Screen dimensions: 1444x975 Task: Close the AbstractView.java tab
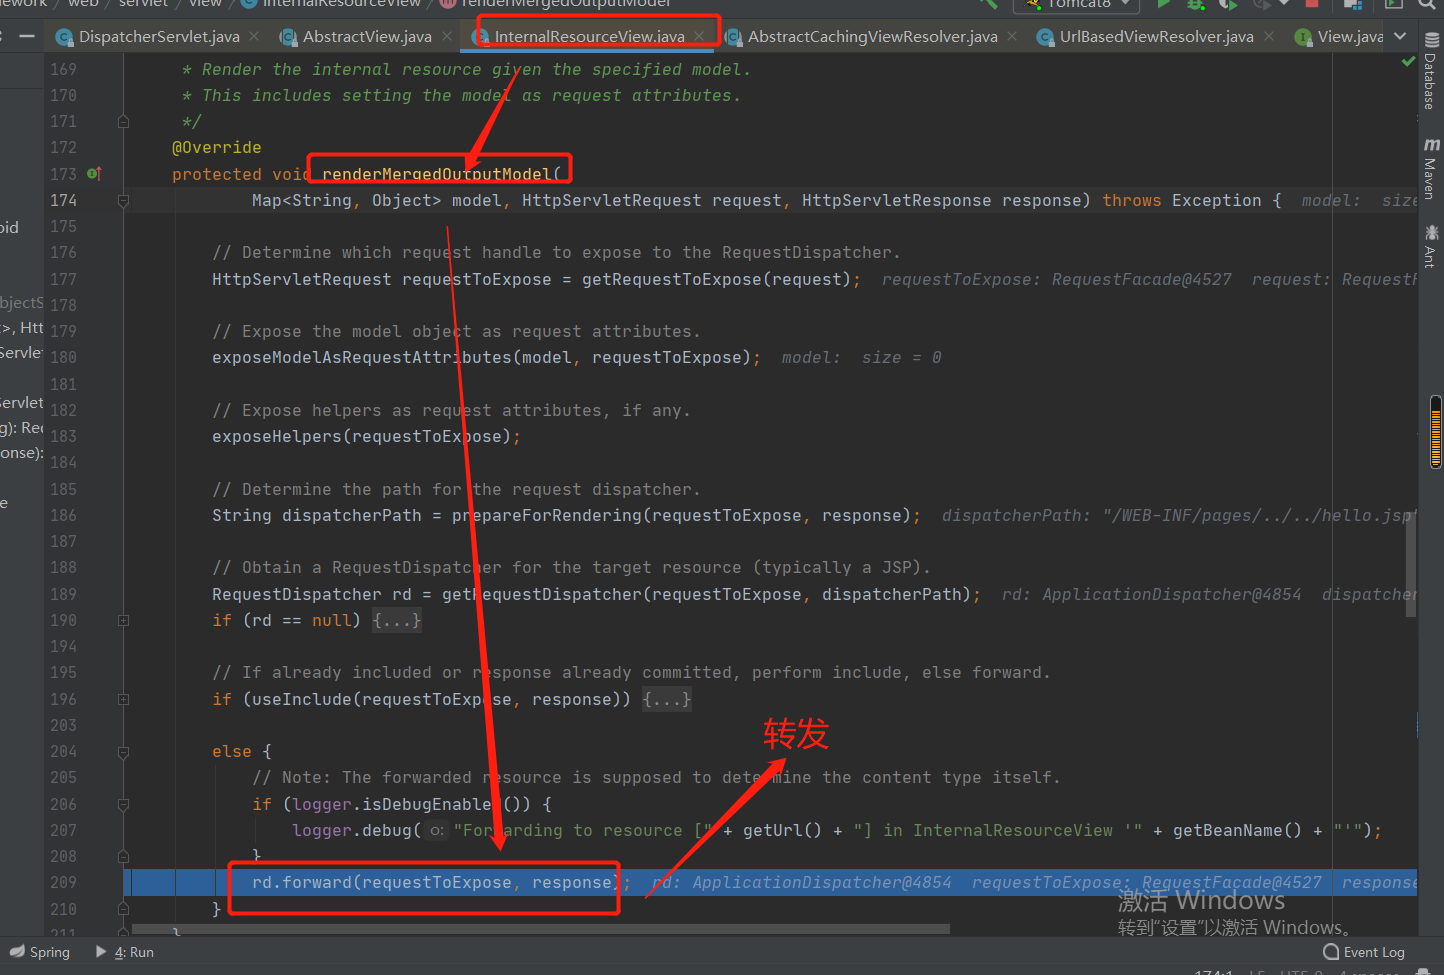point(447,36)
